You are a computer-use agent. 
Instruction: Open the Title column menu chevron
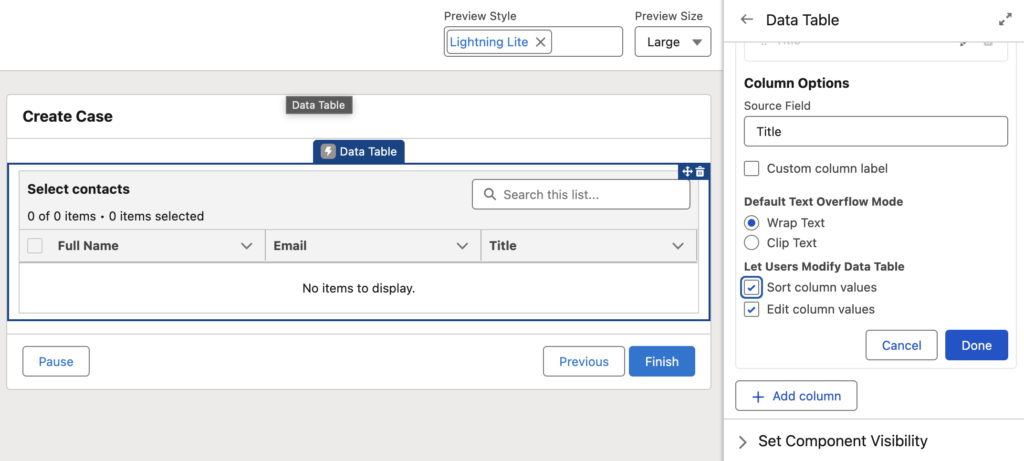pyautogui.click(x=678, y=246)
